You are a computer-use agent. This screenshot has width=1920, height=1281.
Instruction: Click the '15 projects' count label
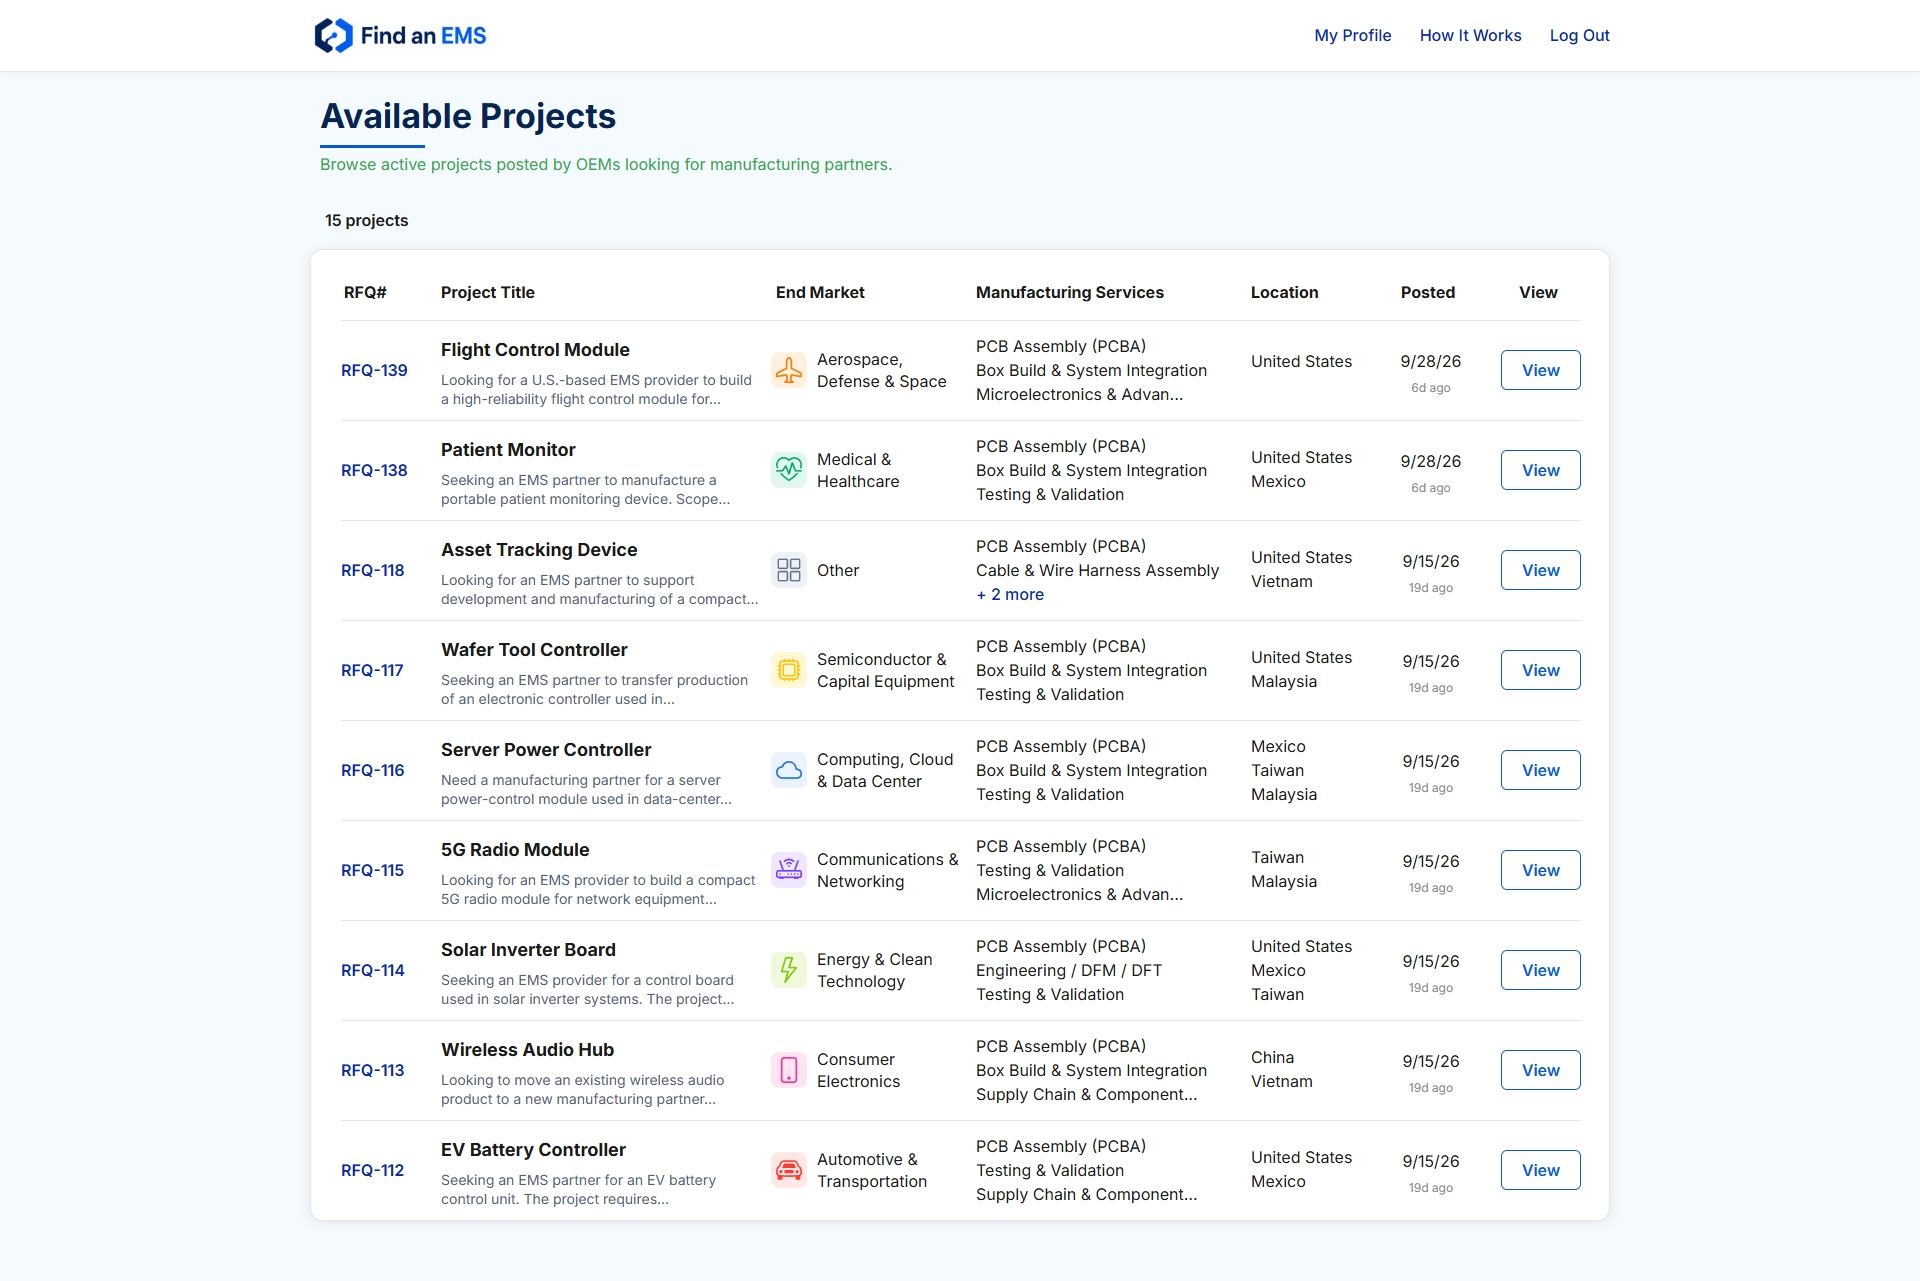(366, 220)
